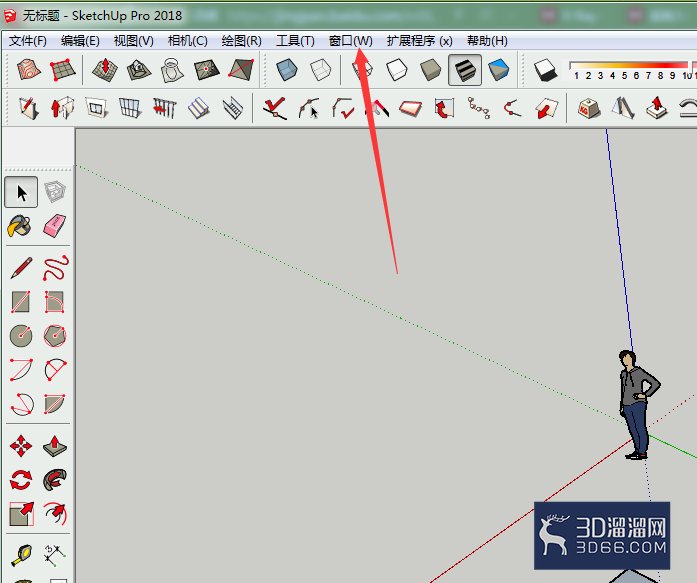Toggle Back Edges face style

coord(320,70)
